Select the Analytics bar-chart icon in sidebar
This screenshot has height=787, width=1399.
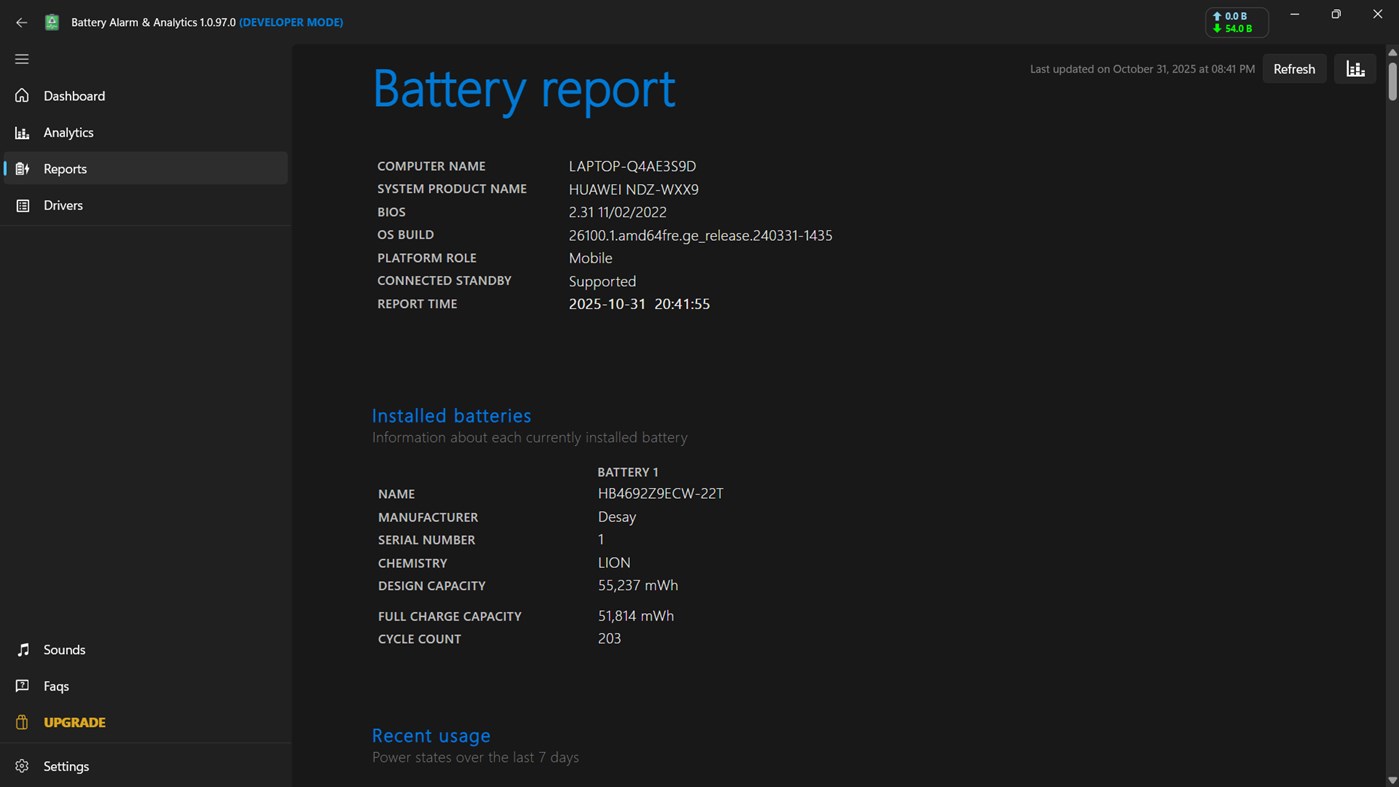21,132
